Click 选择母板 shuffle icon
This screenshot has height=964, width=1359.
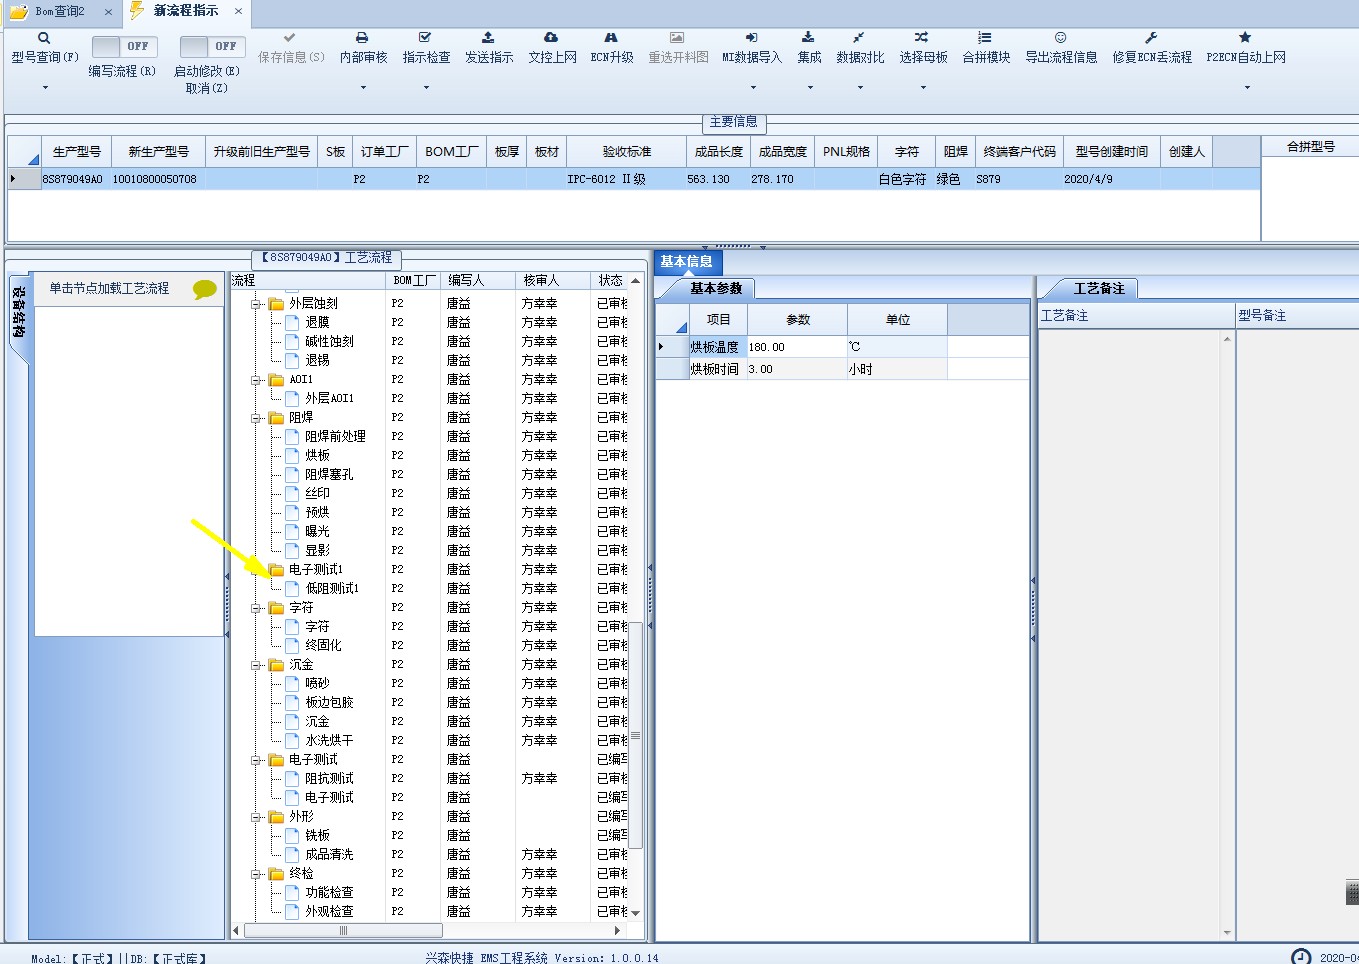pyautogui.click(x=922, y=38)
